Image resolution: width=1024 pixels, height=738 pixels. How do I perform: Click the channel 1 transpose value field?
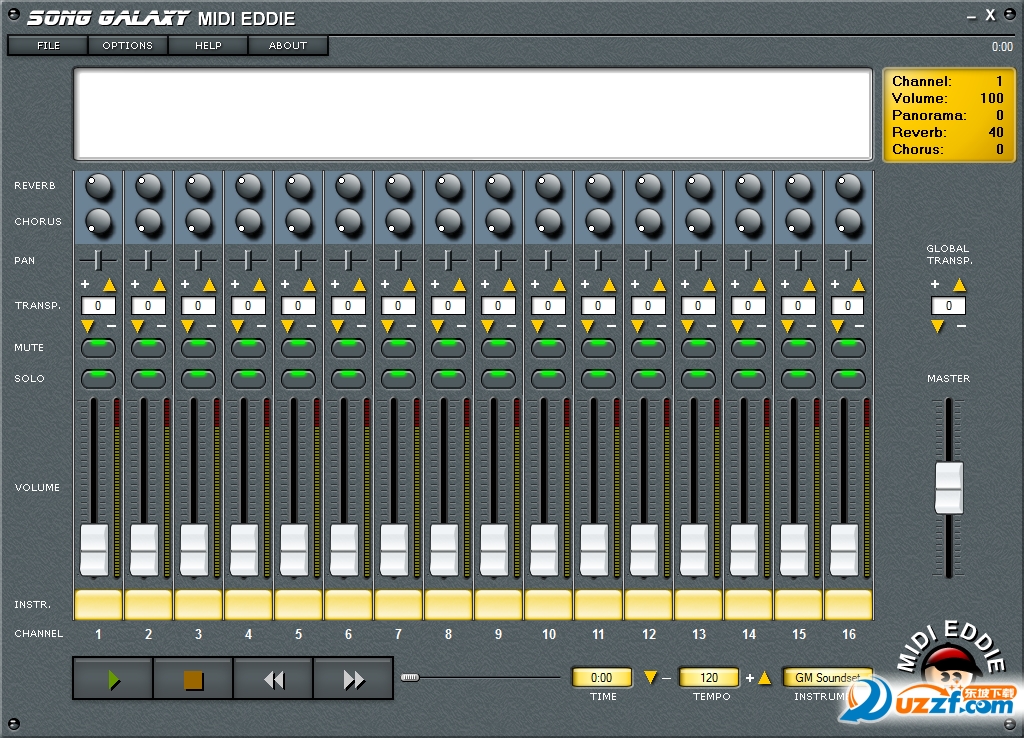[x=99, y=306]
